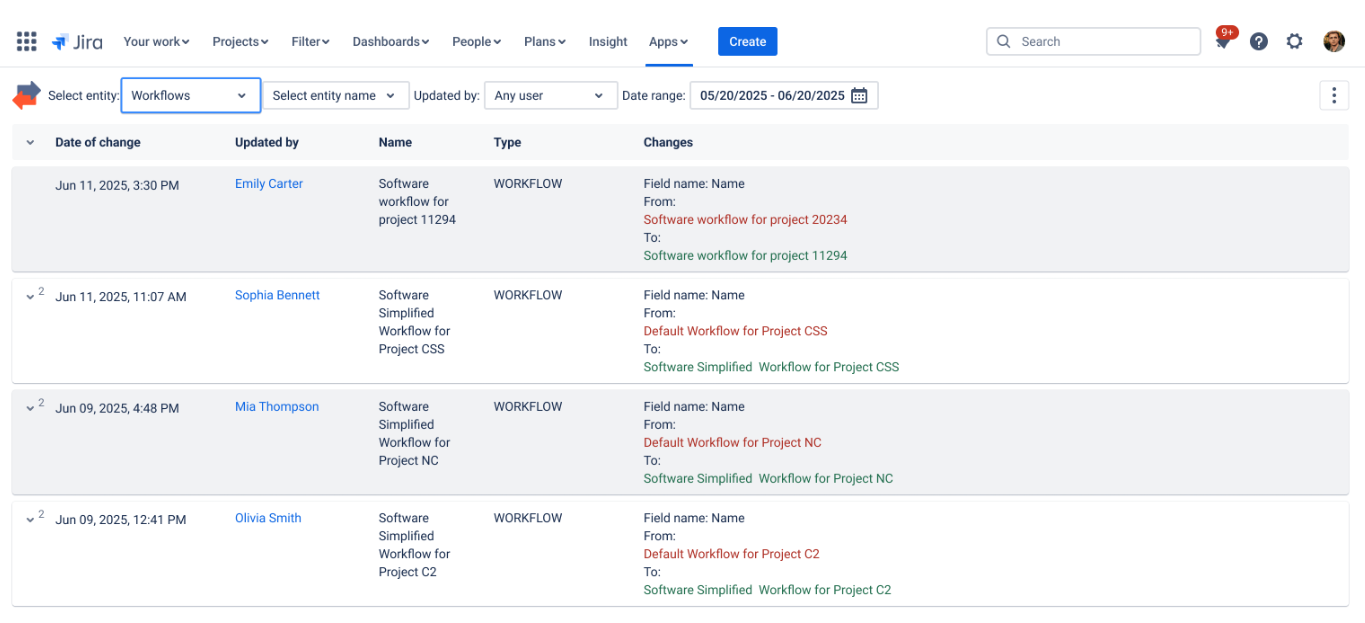The width and height of the screenshot is (1365, 623).
Task: Toggle the expand-all chevron in table header
Action: coord(29,142)
